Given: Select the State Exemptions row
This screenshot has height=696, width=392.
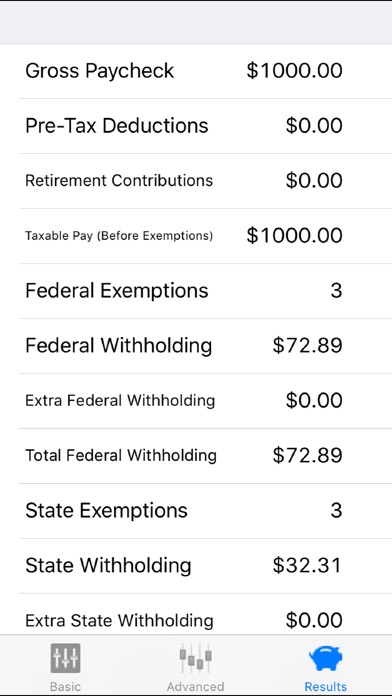Looking at the screenshot, I should tap(196, 511).
